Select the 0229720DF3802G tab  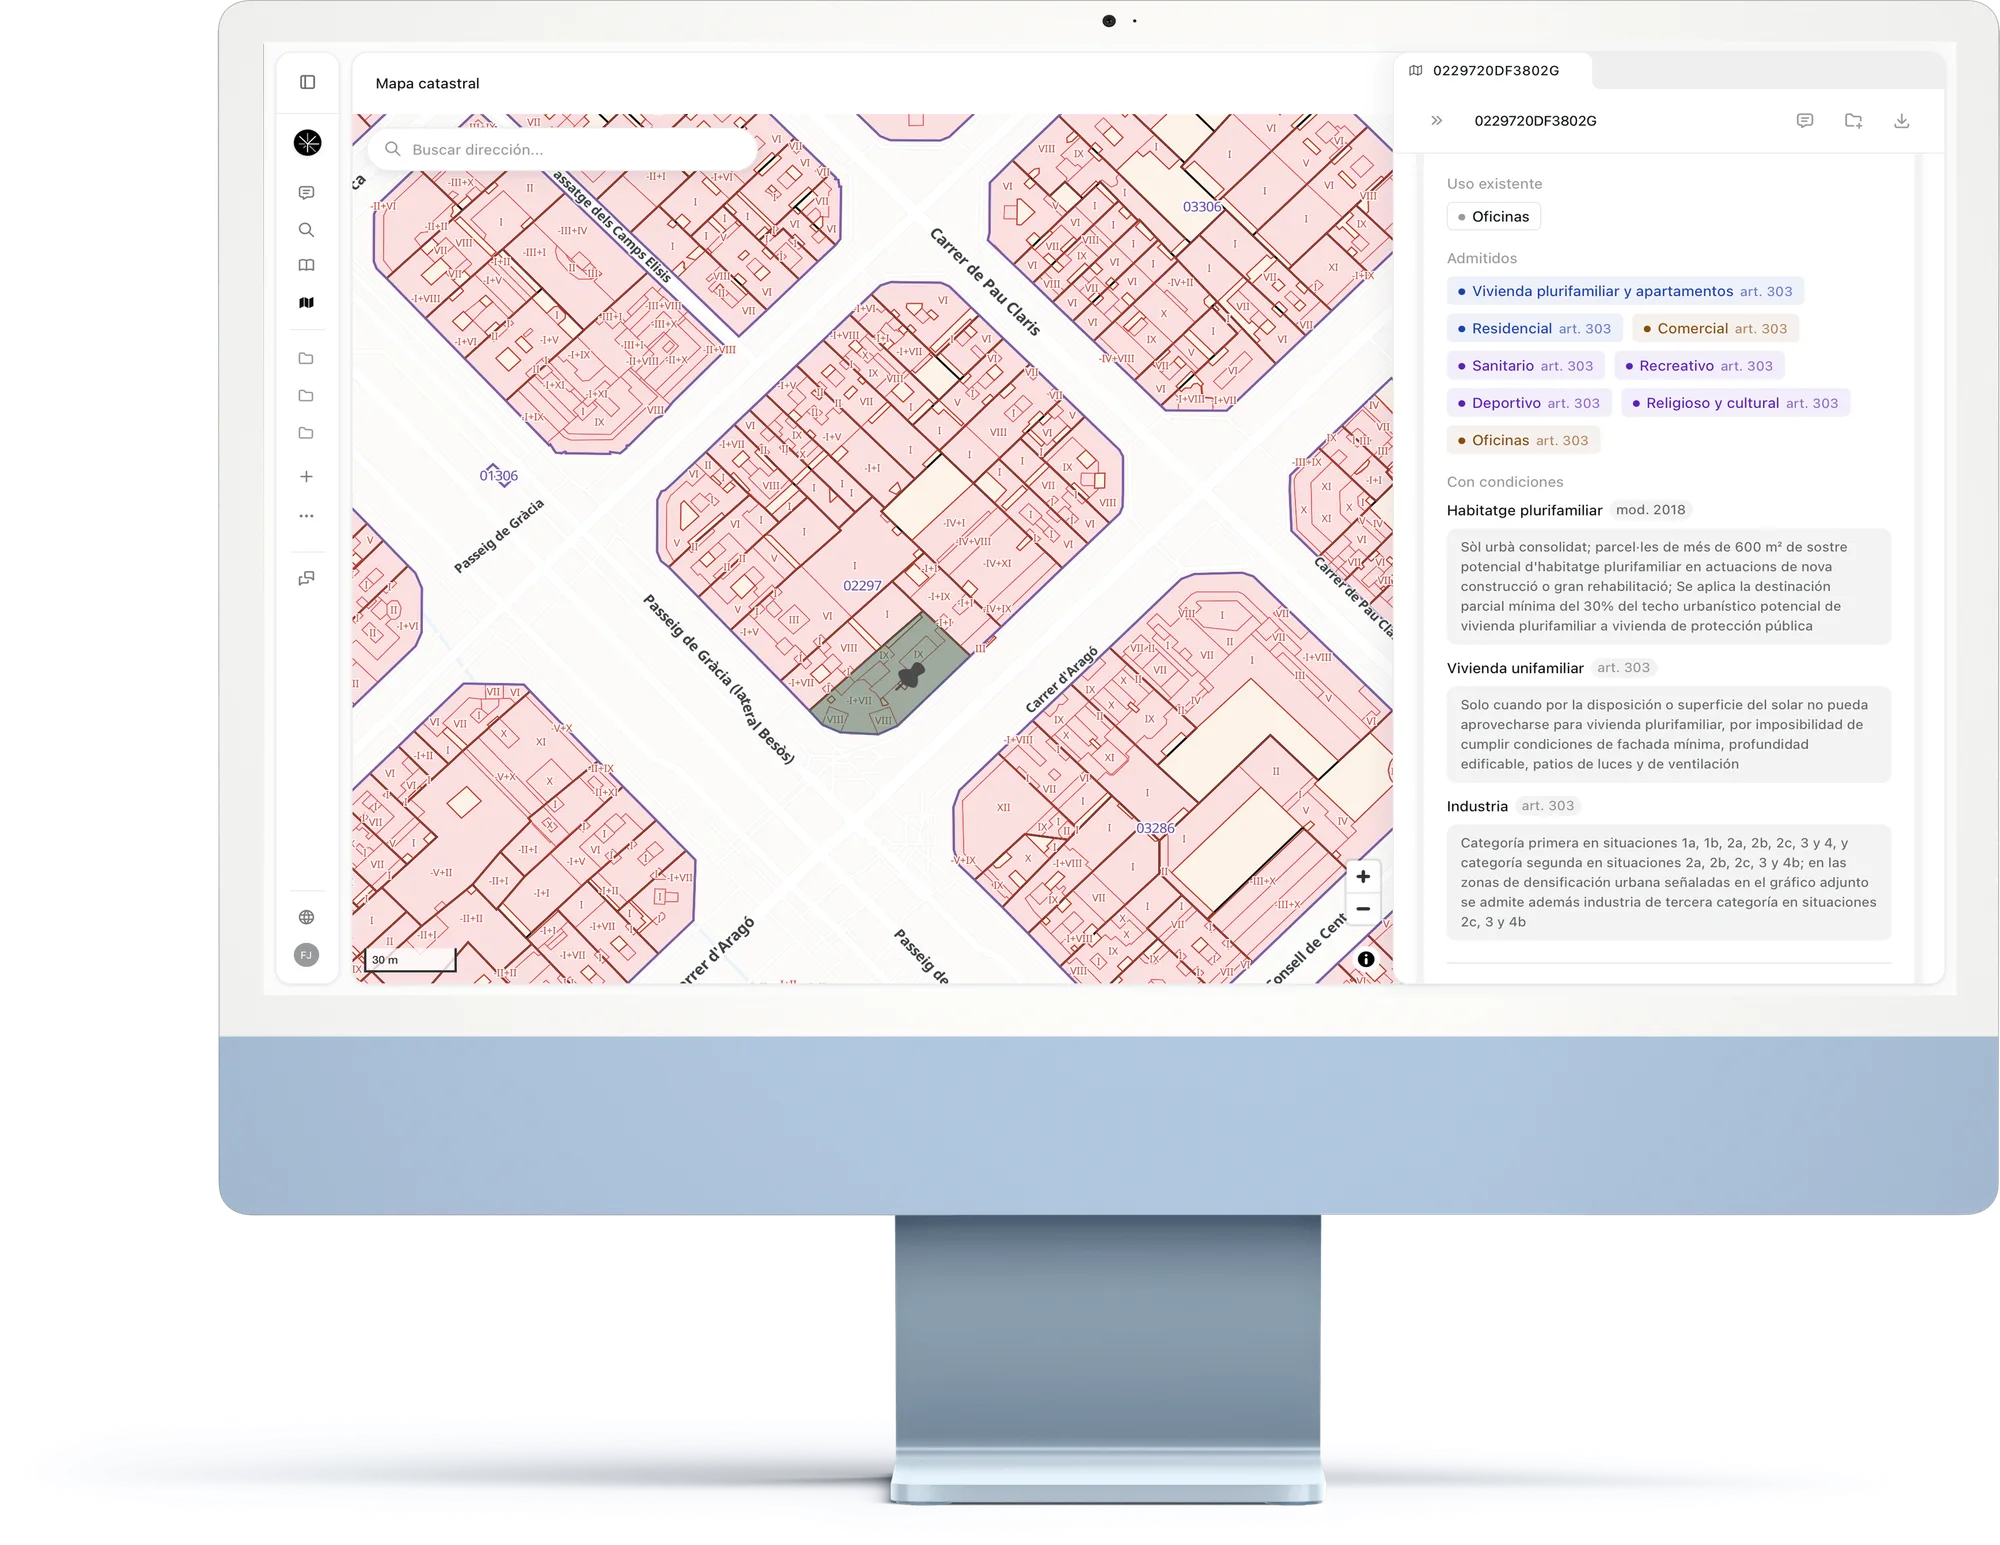1493,70
